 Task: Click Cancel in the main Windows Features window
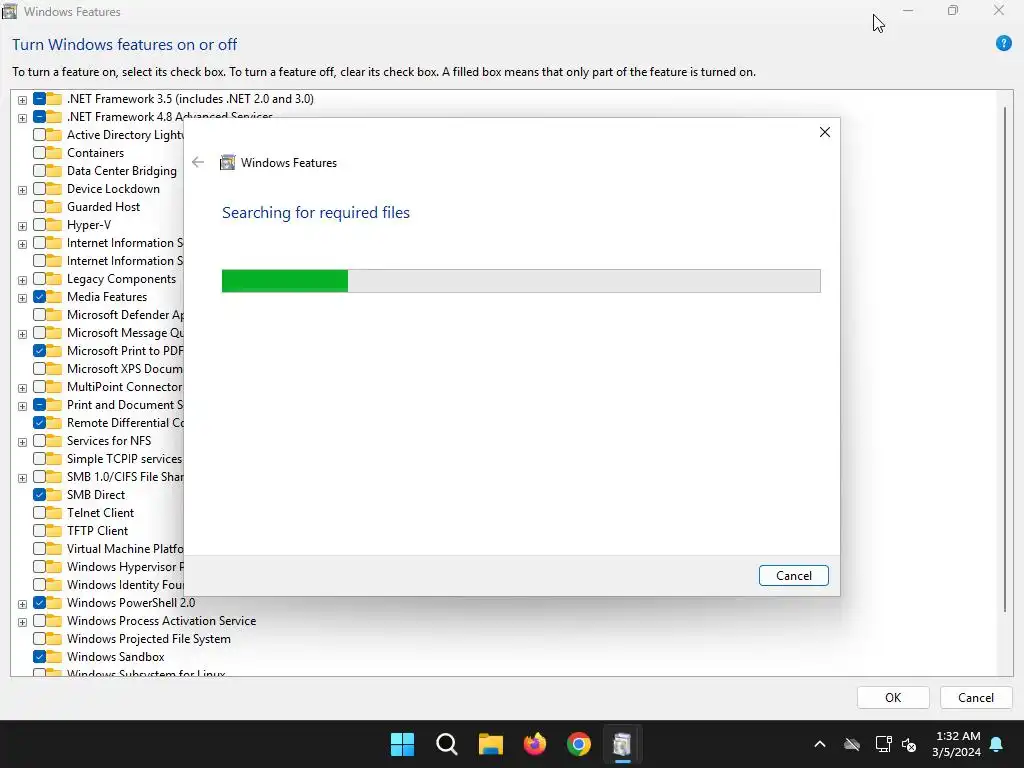click(976, 697)
